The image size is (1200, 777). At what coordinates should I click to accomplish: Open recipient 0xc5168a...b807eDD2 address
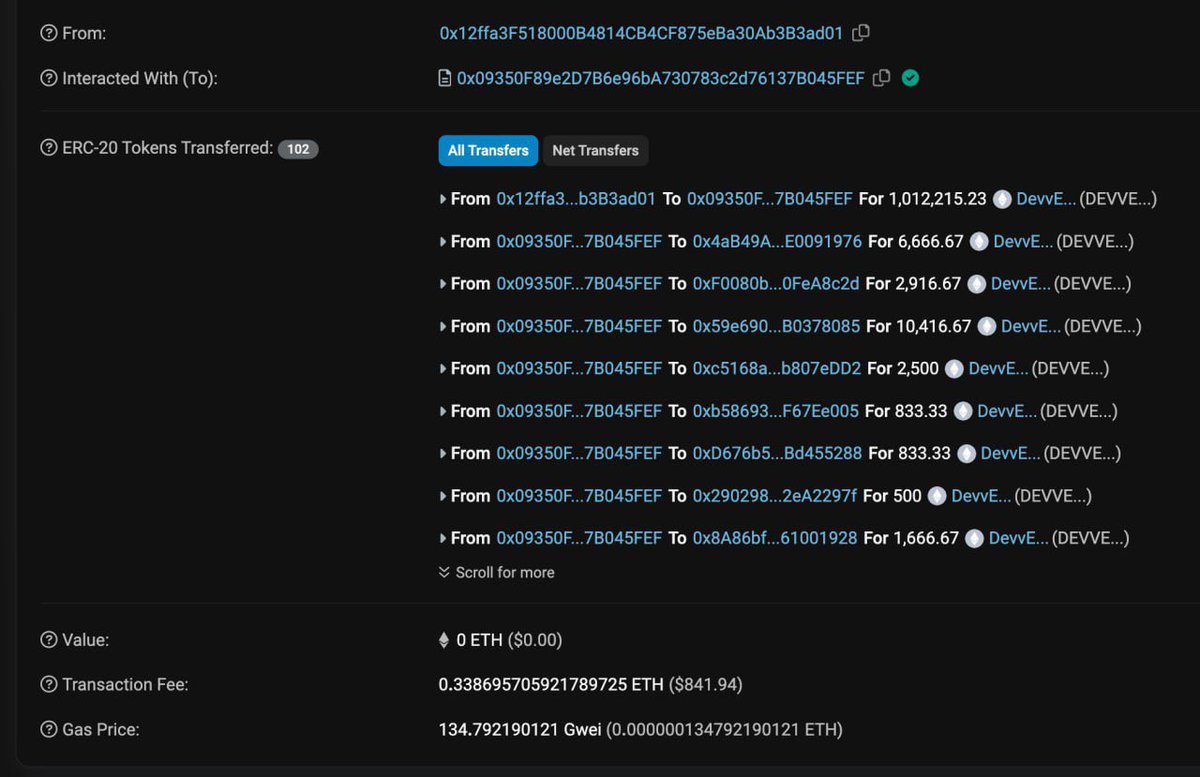point(777,369)
